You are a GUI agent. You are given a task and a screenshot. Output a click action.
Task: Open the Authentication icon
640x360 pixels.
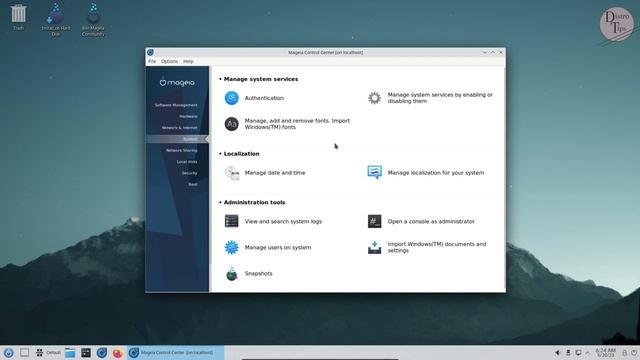pos(231,98)
